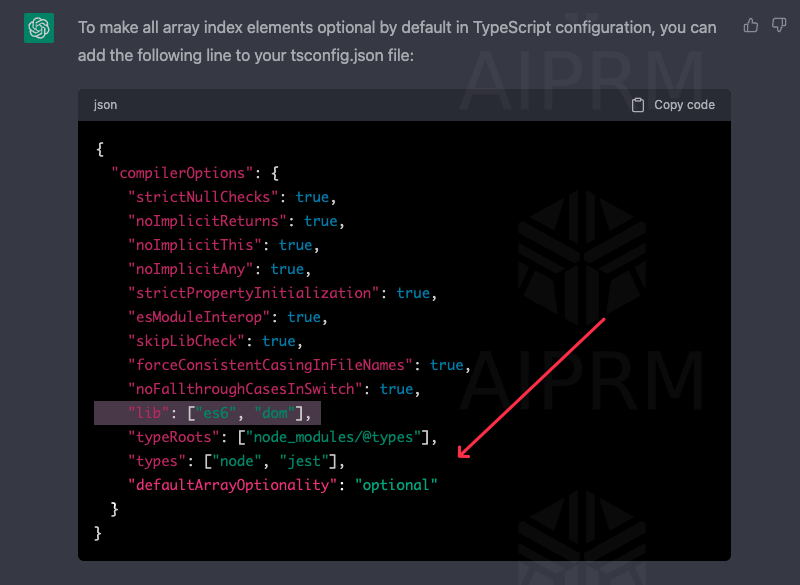Click the "types" key

[x=157, y=461]
